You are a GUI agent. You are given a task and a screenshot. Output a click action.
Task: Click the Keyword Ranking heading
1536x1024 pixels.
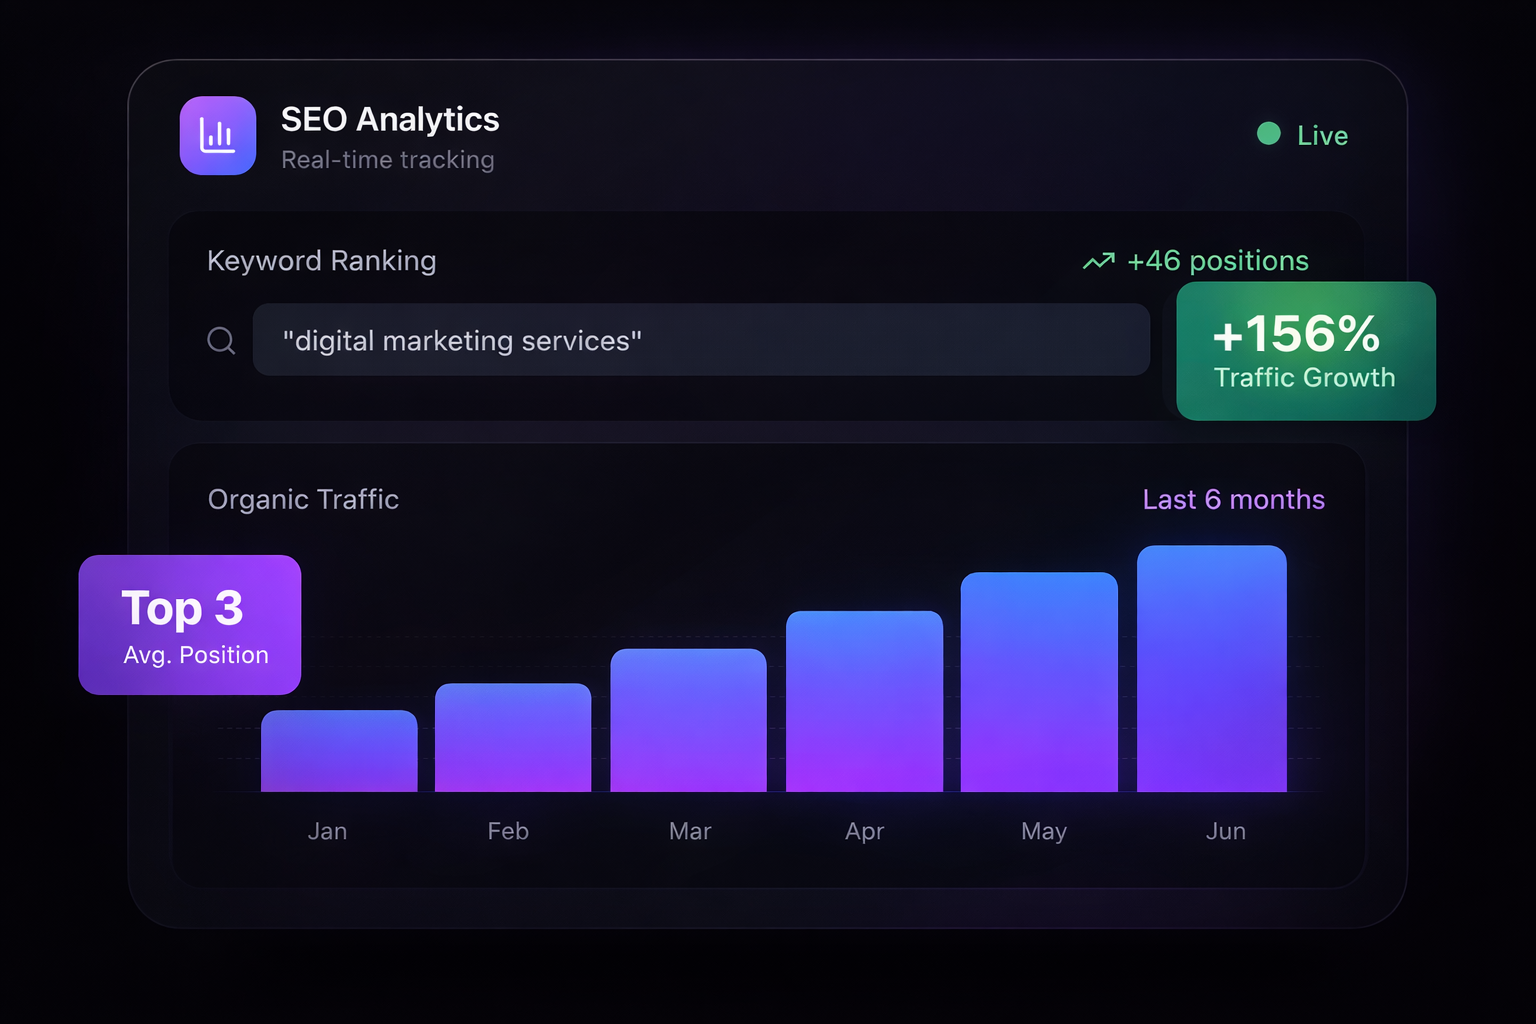[321, 261]
